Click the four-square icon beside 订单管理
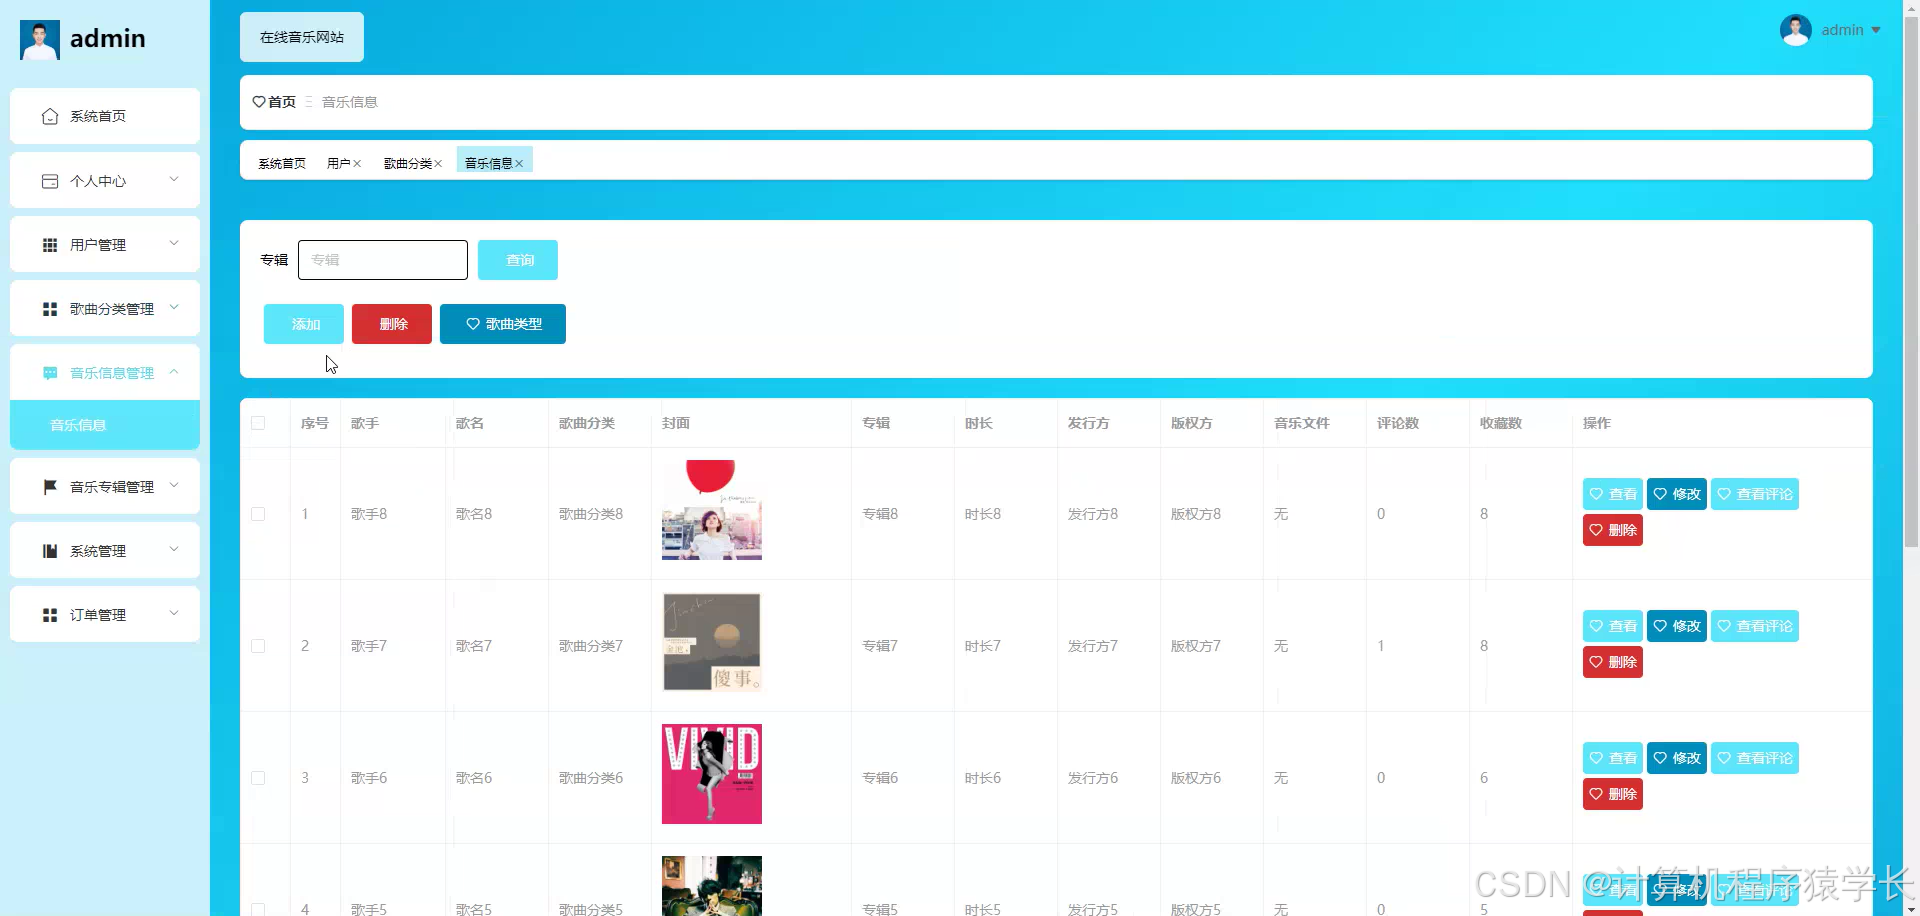The width and height of the screenshot is (1920, 916). click(50, 615)
